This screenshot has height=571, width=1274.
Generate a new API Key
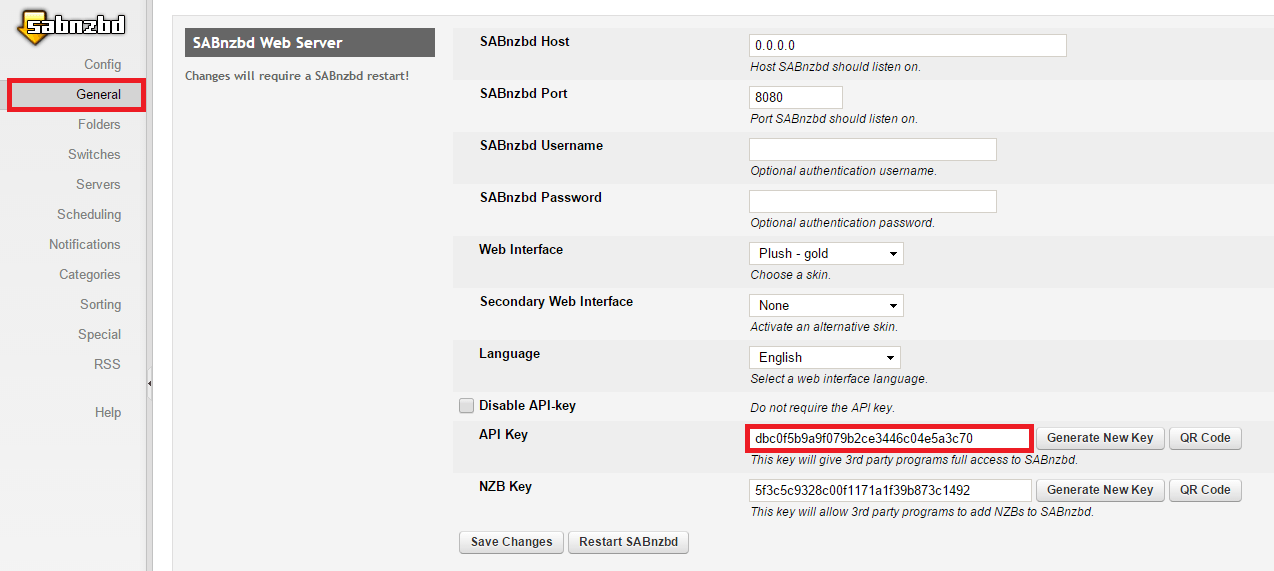1099,438
